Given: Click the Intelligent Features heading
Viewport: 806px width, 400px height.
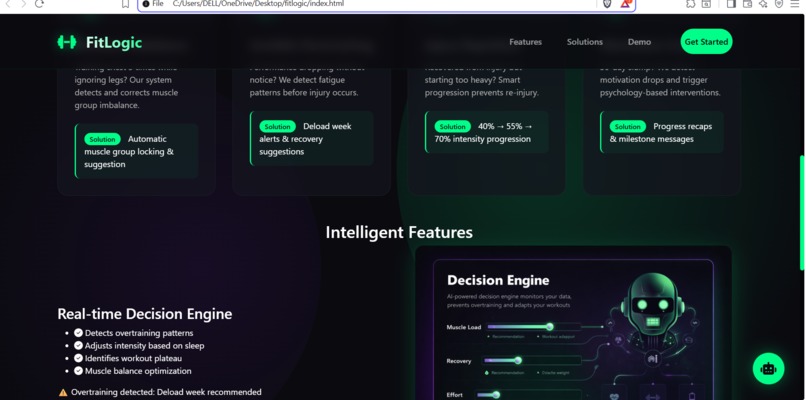Looking at the screenshot, I should pyautogui.click(x=399, y=232).
